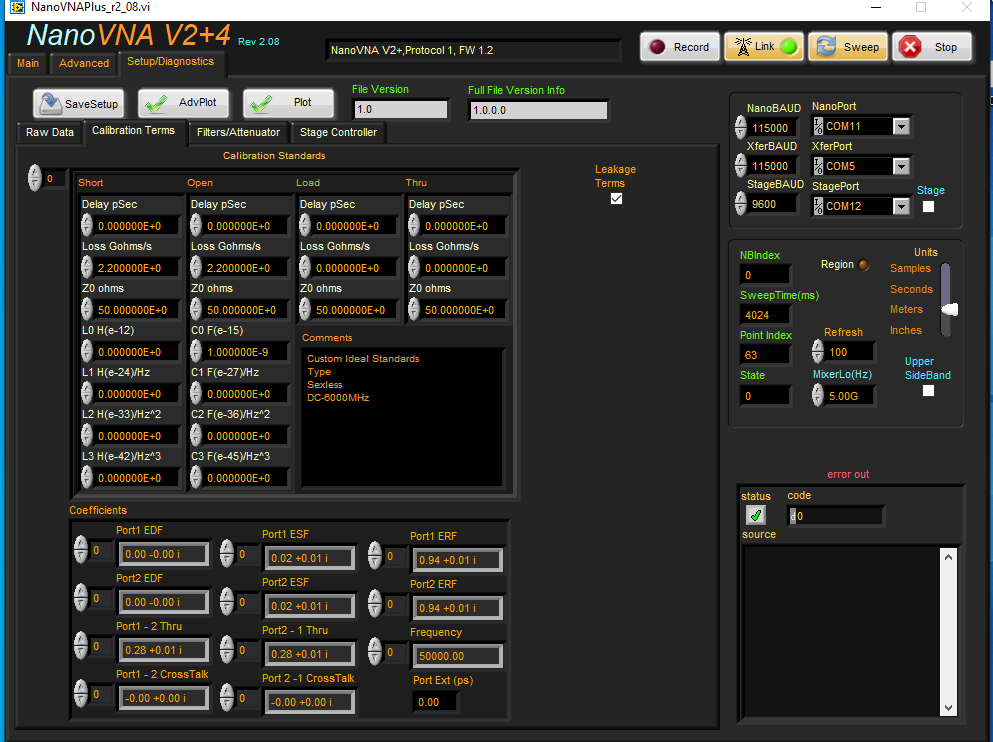Image resolution: width=993 pixels, height=742 pixels.
Task: Click the NanoPort I/O resource icon
Action: 818,127
